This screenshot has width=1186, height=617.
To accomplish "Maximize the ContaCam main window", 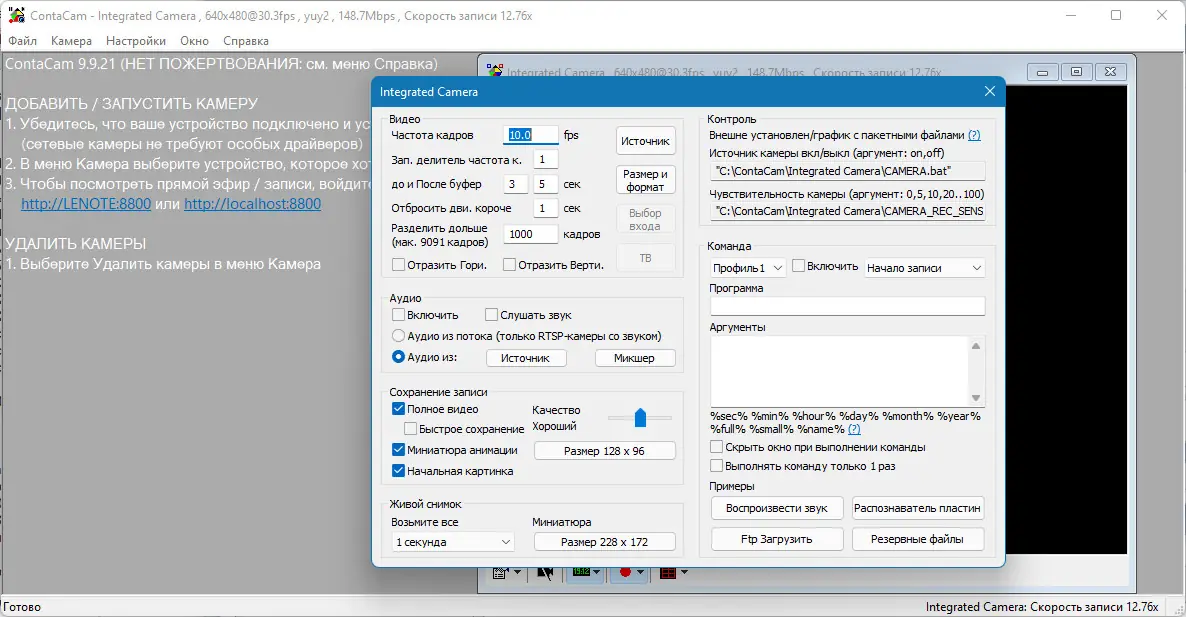I will (1116, 15).
